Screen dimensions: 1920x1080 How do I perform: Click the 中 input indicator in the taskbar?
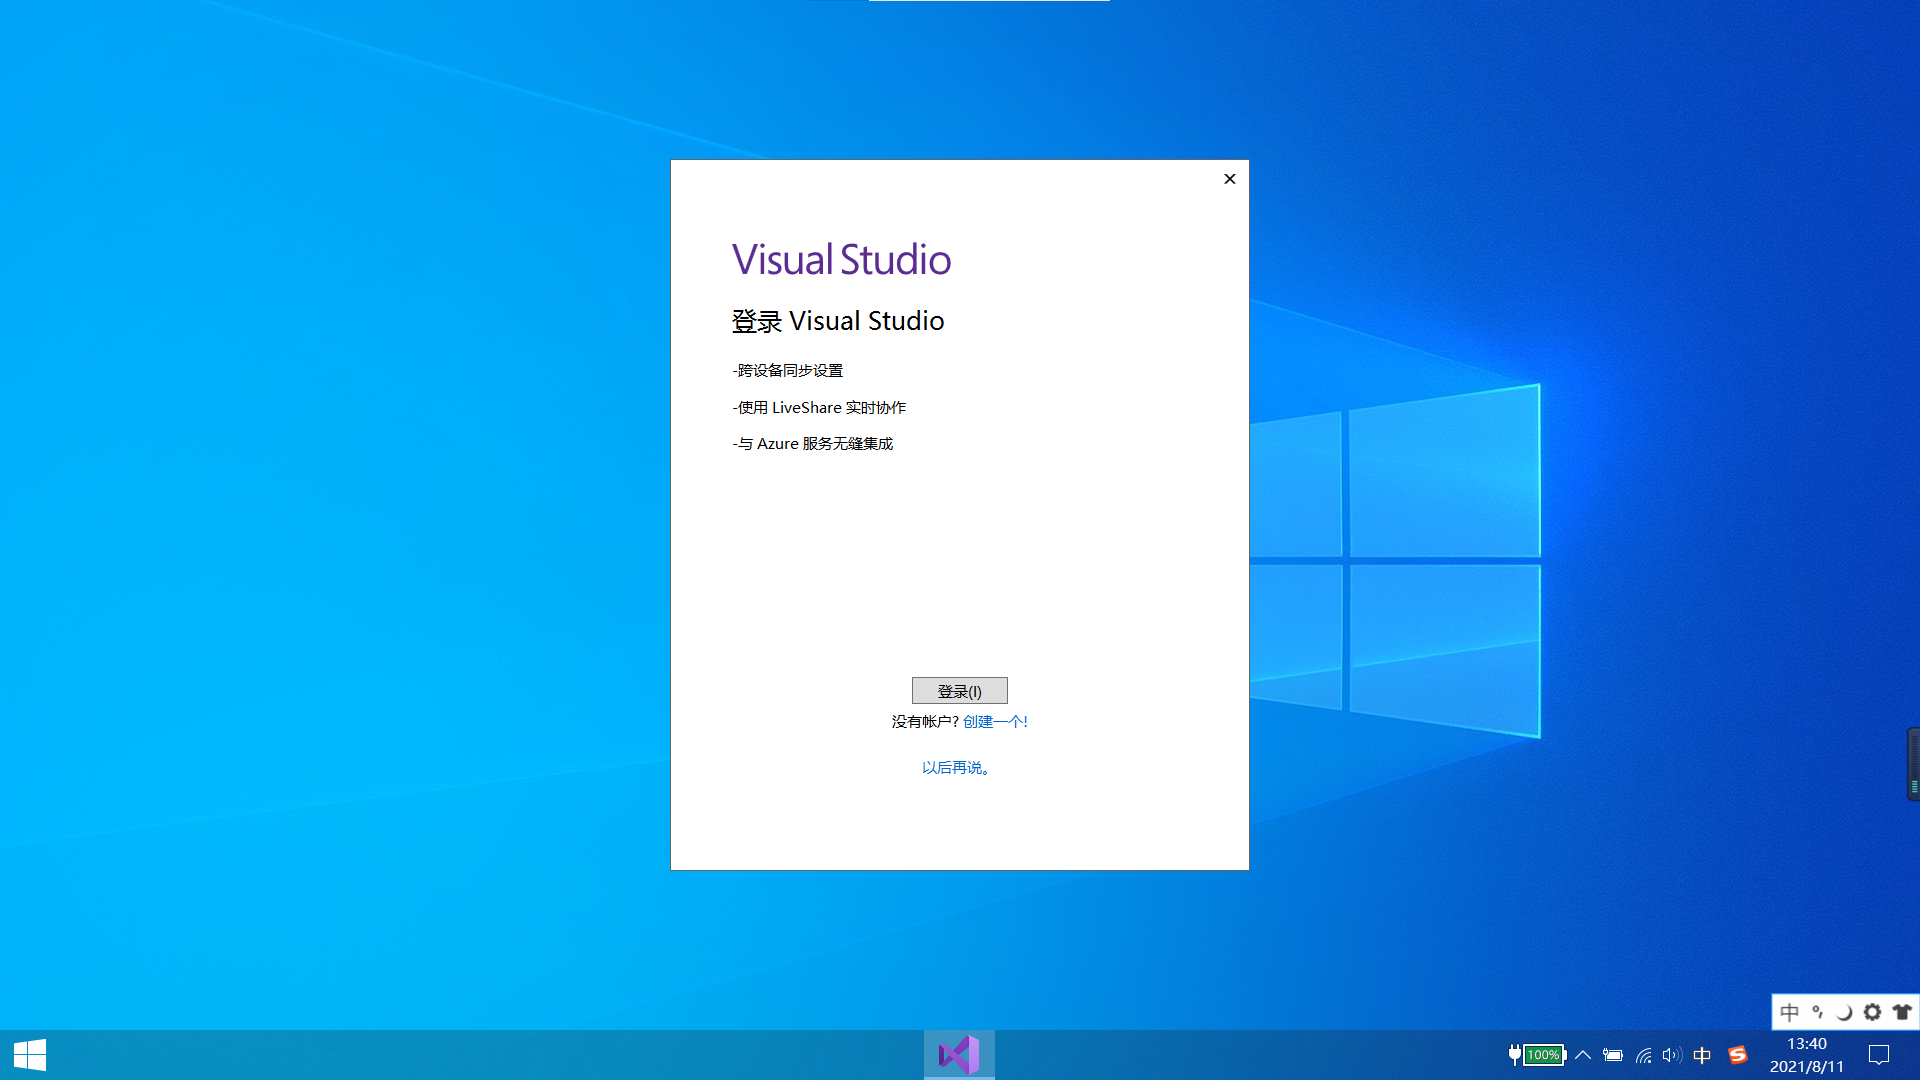(1702, 1055)
